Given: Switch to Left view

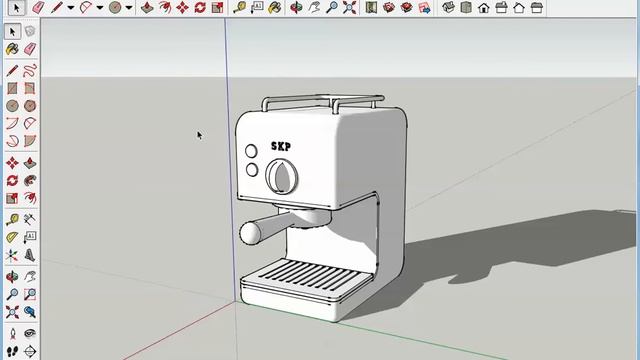Looking at the screenshot, I should tap(537, 7).
